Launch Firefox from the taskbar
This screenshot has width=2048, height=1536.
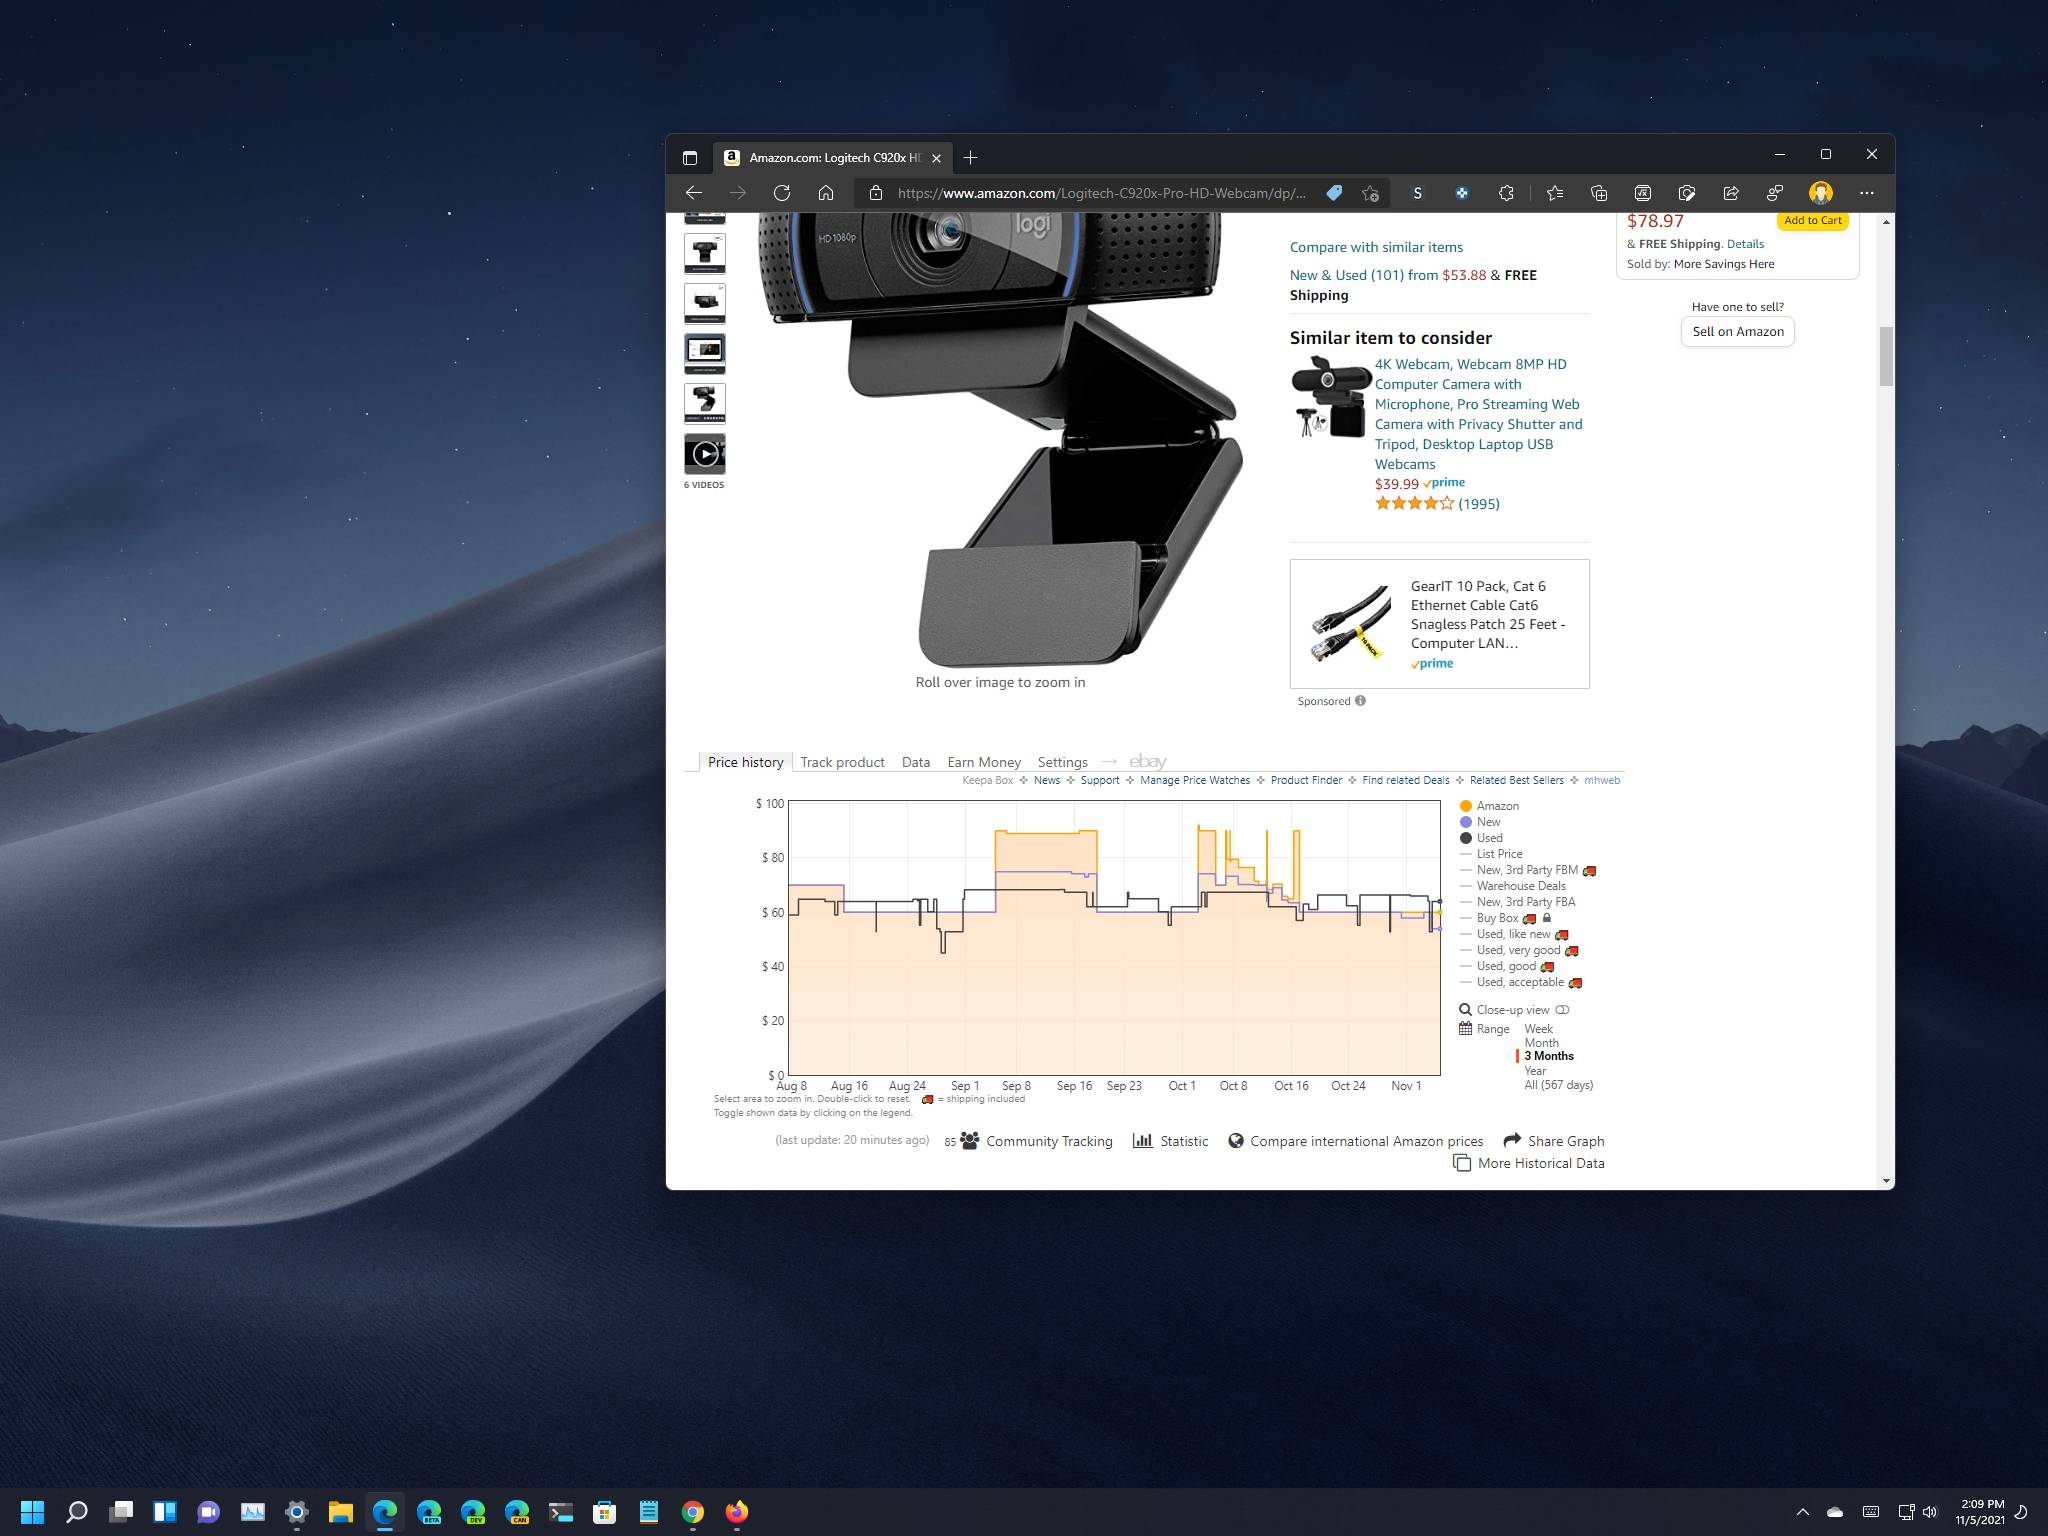[x=736, y=1511]
